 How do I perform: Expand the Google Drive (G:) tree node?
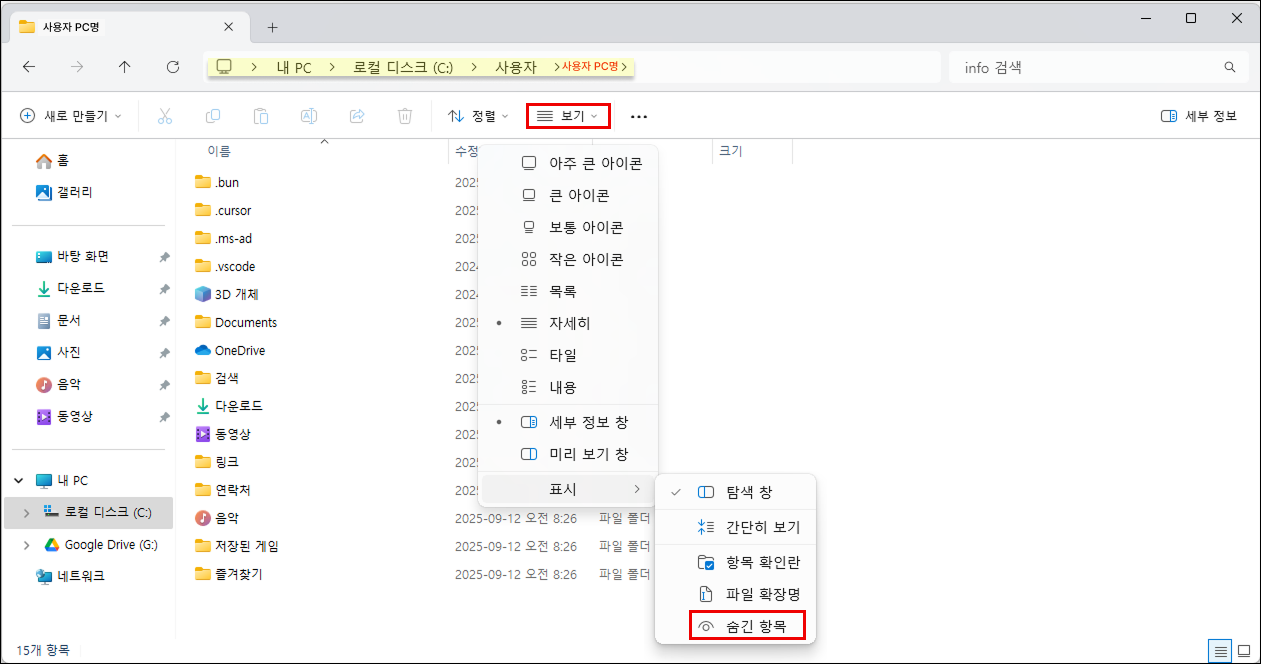pos(27,545)
